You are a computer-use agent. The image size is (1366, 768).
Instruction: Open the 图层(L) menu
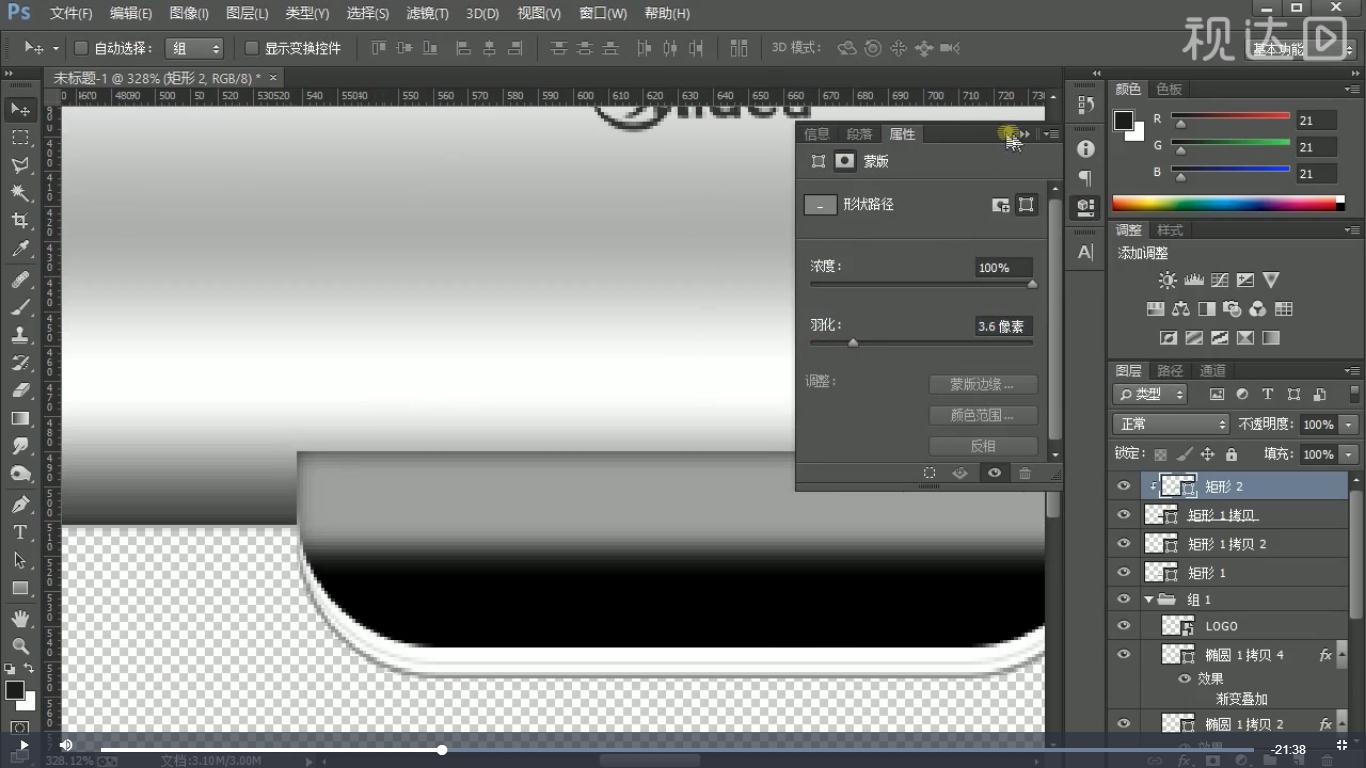tap(247, 14)
